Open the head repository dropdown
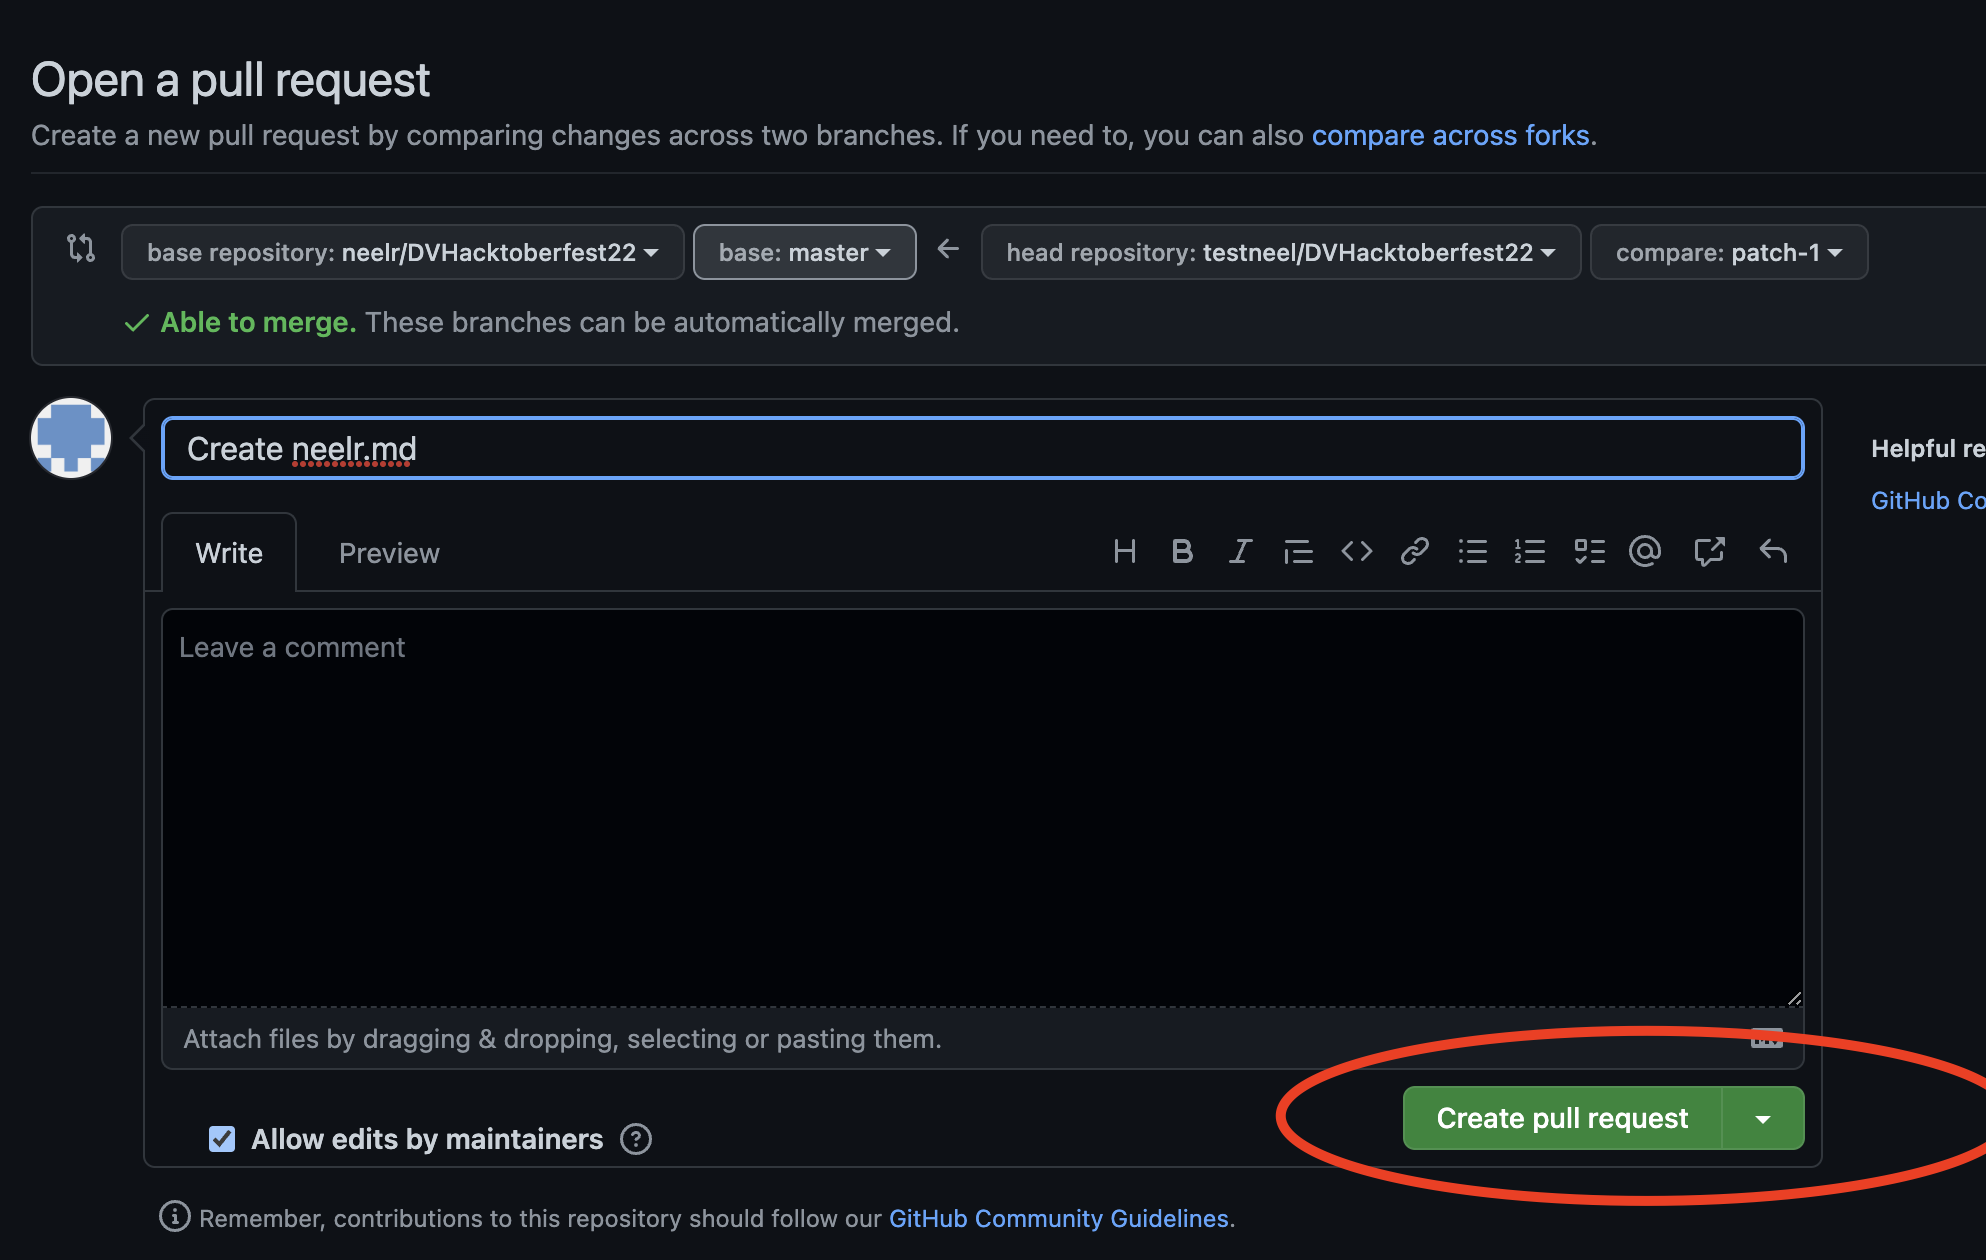This screenshot has height=1260, width=1986. [1281, 252]
